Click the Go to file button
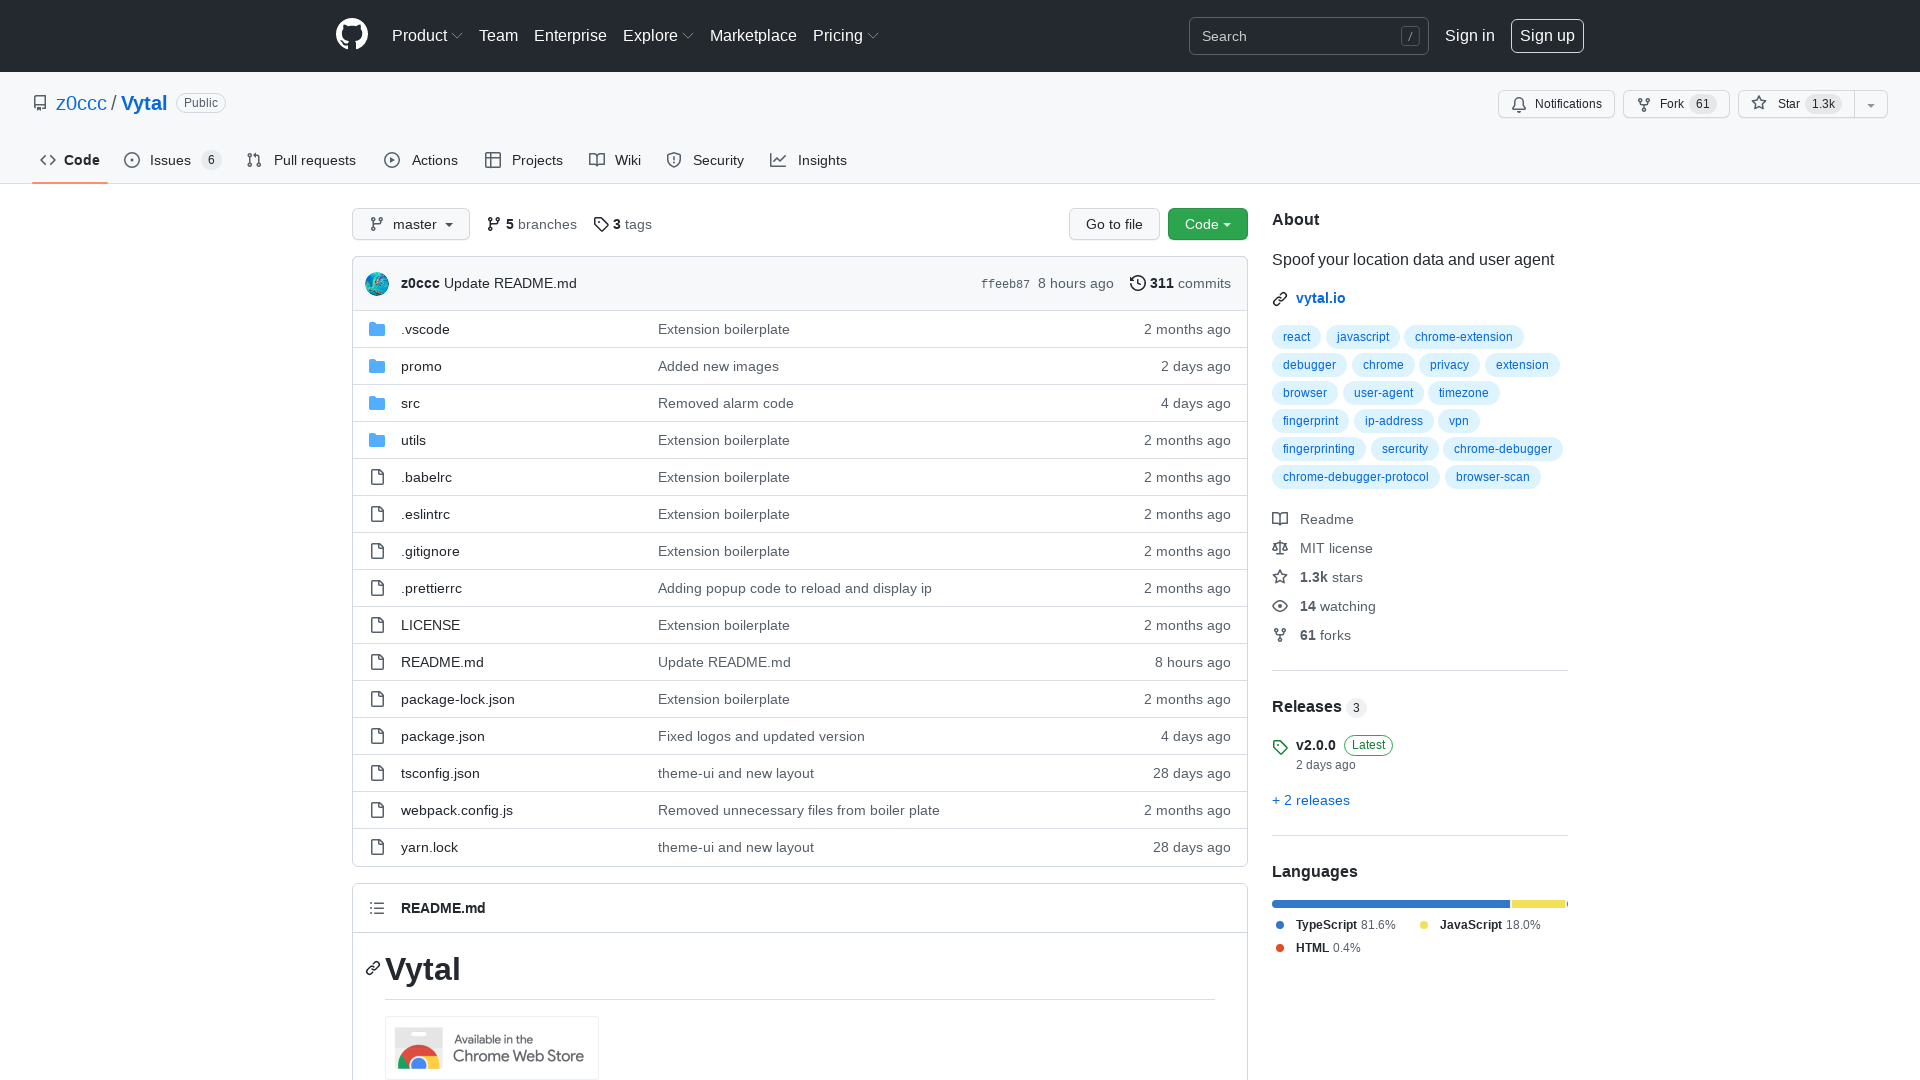 point(1114,224)
